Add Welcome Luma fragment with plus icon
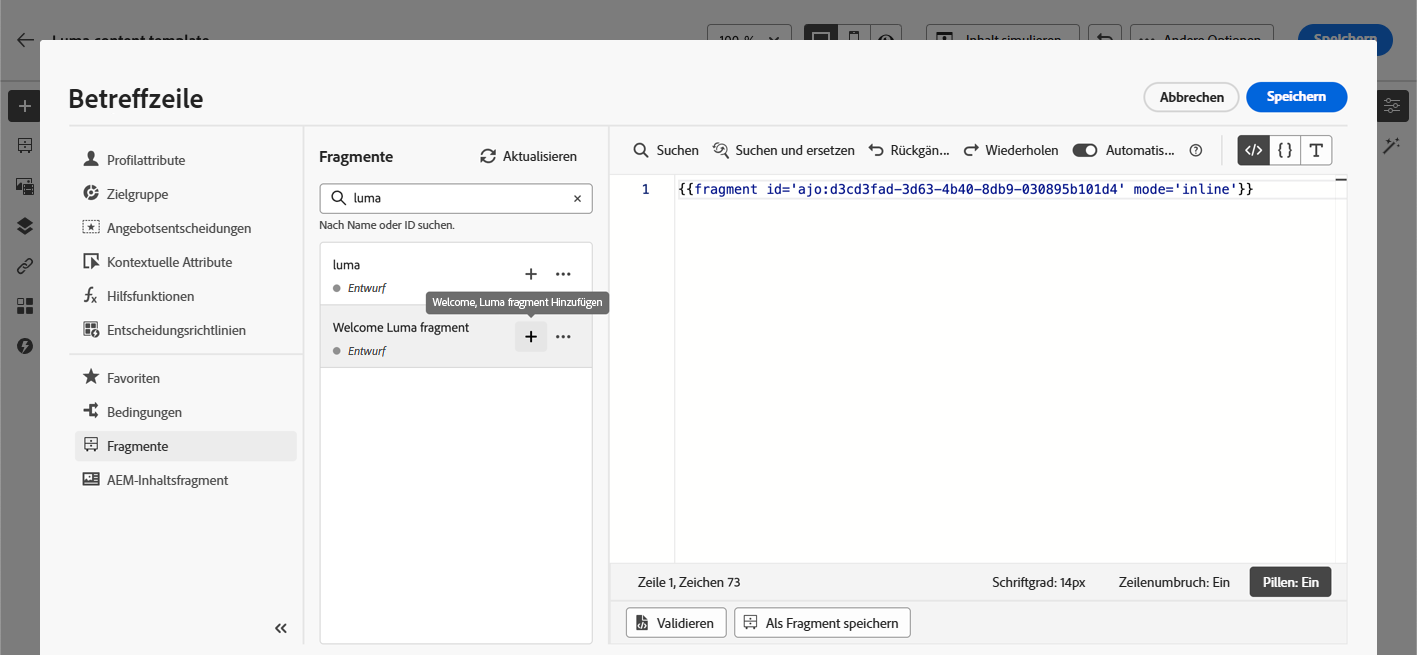Screen dimensions: 1417x655 click(531, 337)
